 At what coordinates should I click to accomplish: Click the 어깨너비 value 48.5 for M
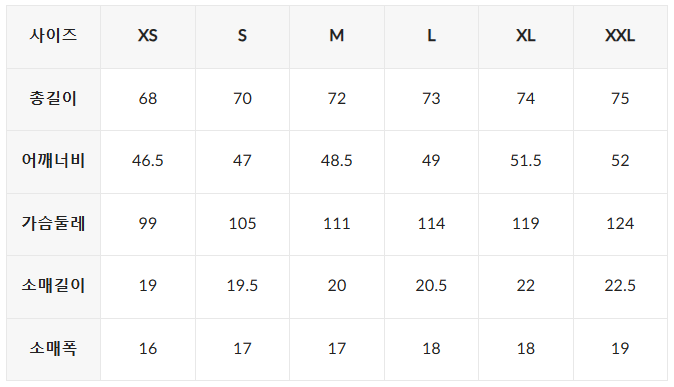click(337, 162)
